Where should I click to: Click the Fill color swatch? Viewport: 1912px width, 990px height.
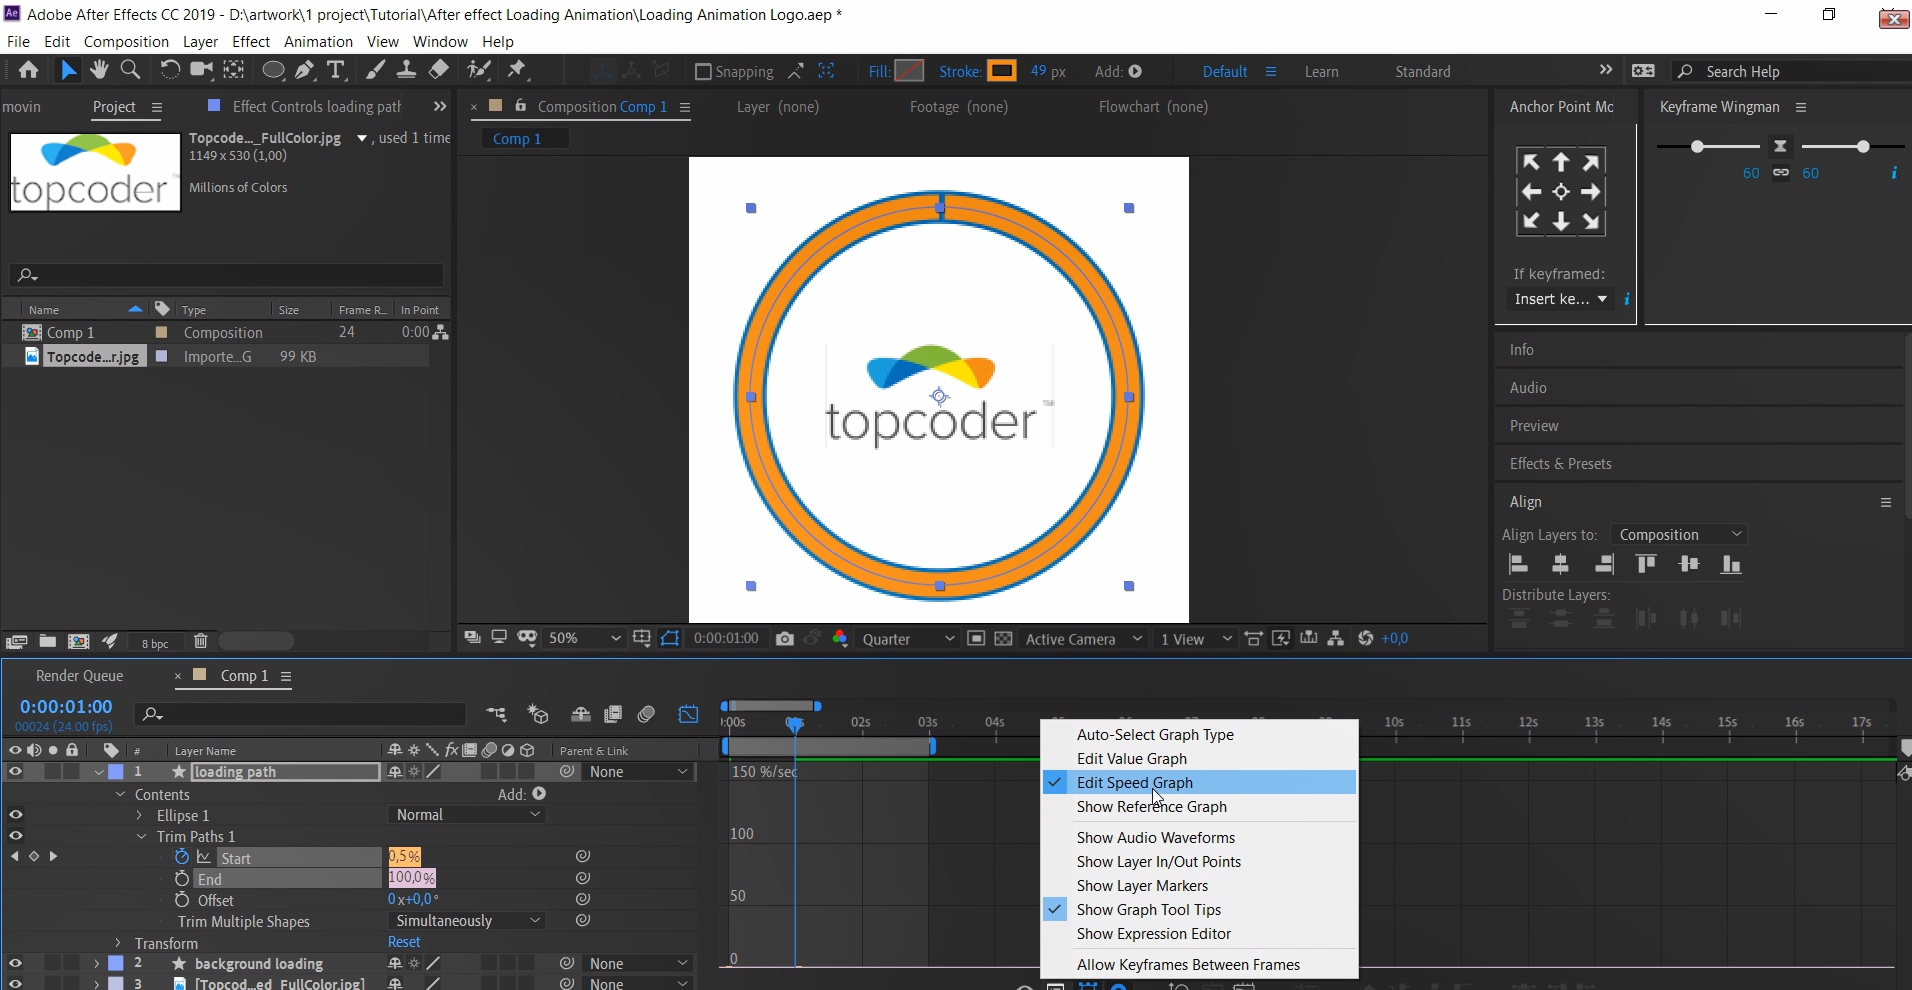pos(909,71)
